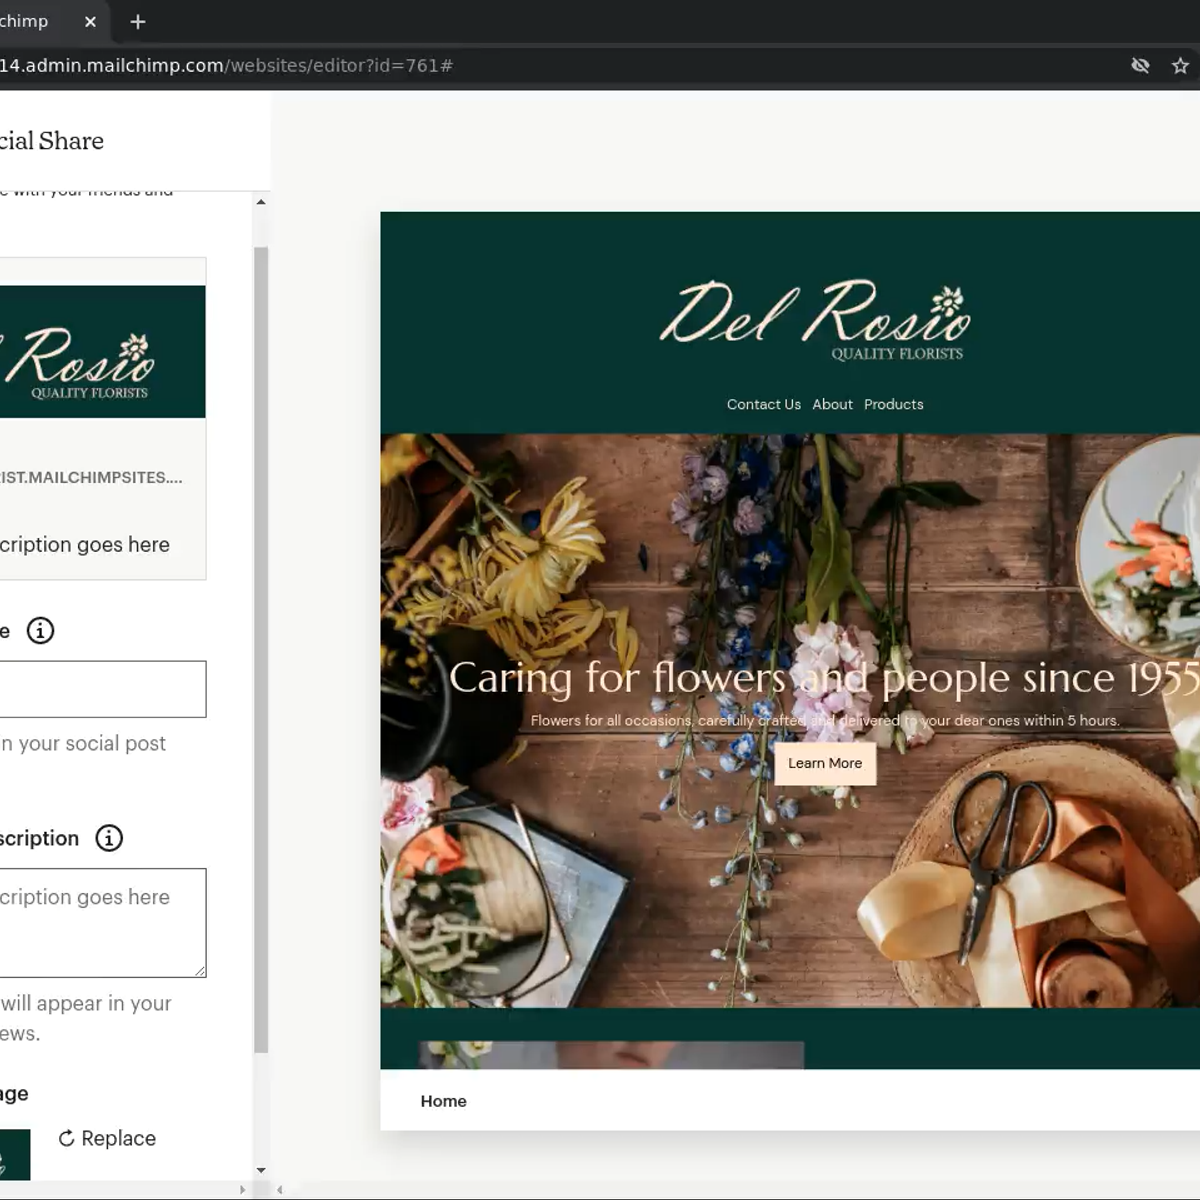Click the preview 'cription goes here' text
Viewport: 1200px width, 1200px height.
click(x=85, y=544)
